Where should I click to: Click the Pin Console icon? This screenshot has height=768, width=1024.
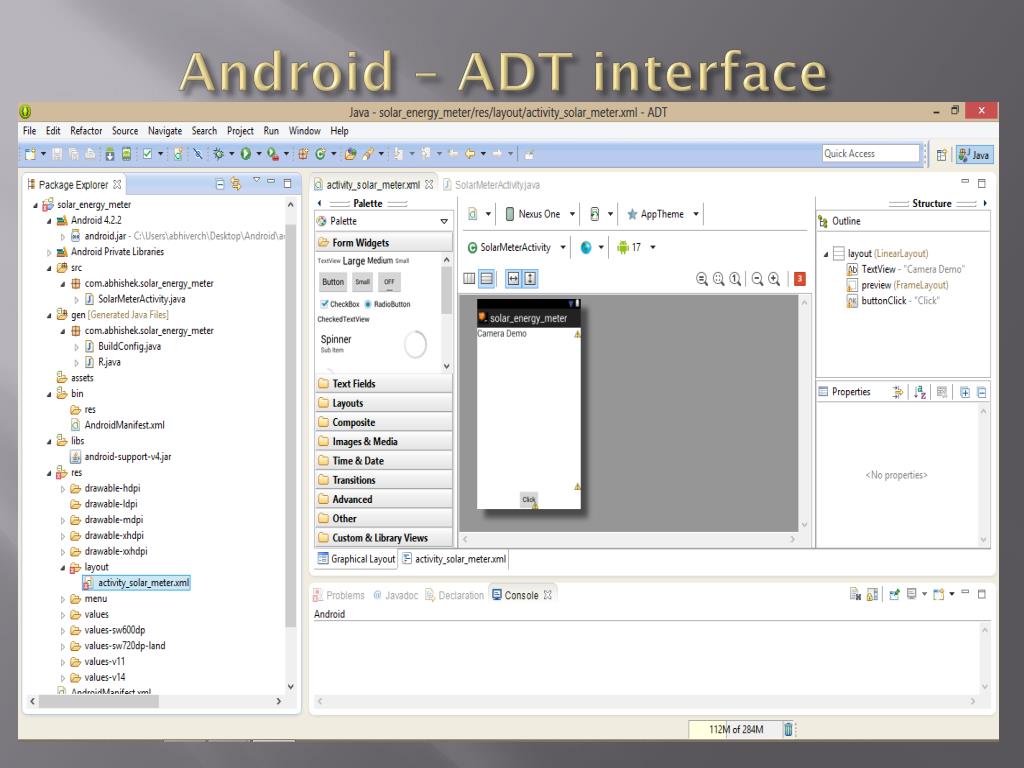tap(895, 594)
